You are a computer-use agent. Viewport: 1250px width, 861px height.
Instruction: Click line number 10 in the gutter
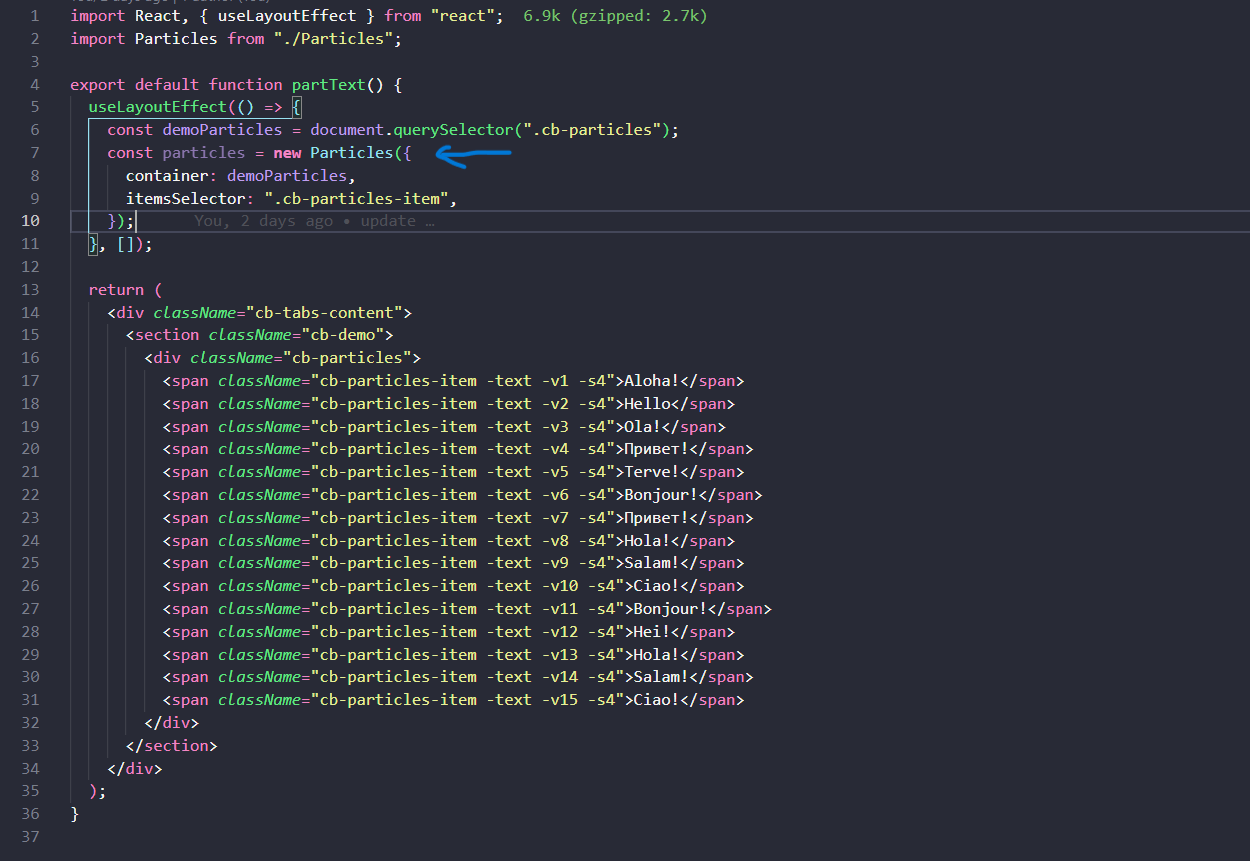tap(30, 221)
